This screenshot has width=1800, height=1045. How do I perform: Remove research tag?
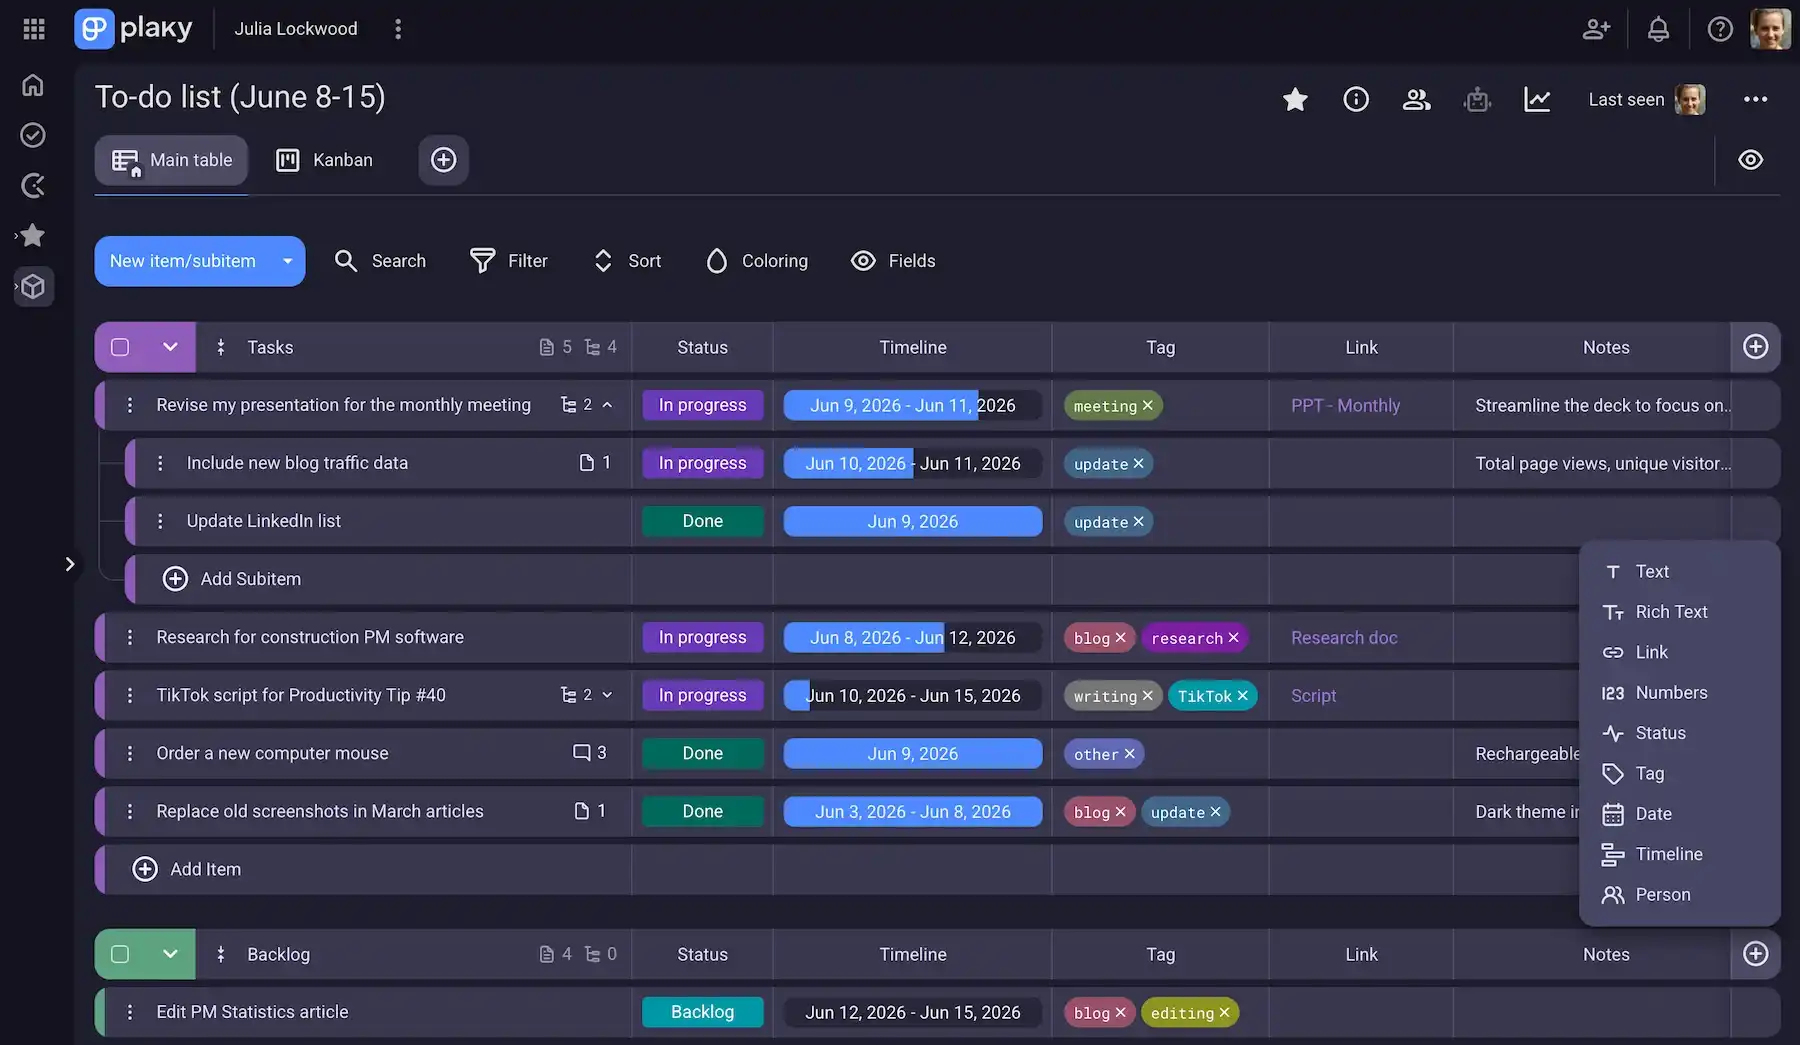[x=1234, y=638]
